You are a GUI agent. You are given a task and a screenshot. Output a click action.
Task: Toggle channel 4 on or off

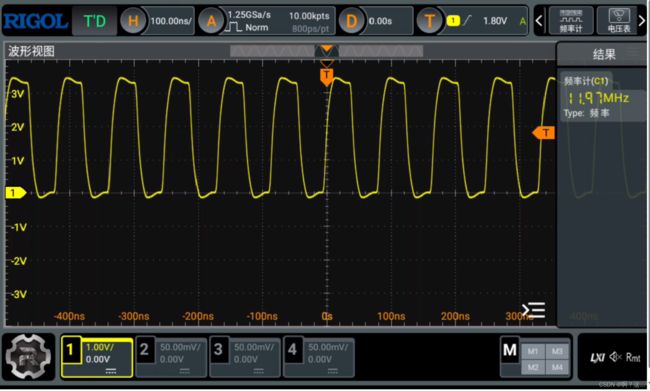(x=293, y=350)
